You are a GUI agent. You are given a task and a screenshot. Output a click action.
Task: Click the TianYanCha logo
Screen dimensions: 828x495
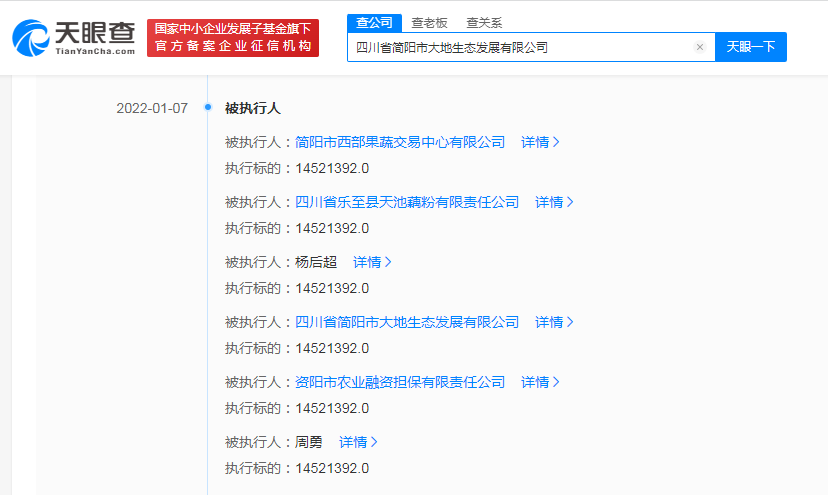tap(74, 38)
